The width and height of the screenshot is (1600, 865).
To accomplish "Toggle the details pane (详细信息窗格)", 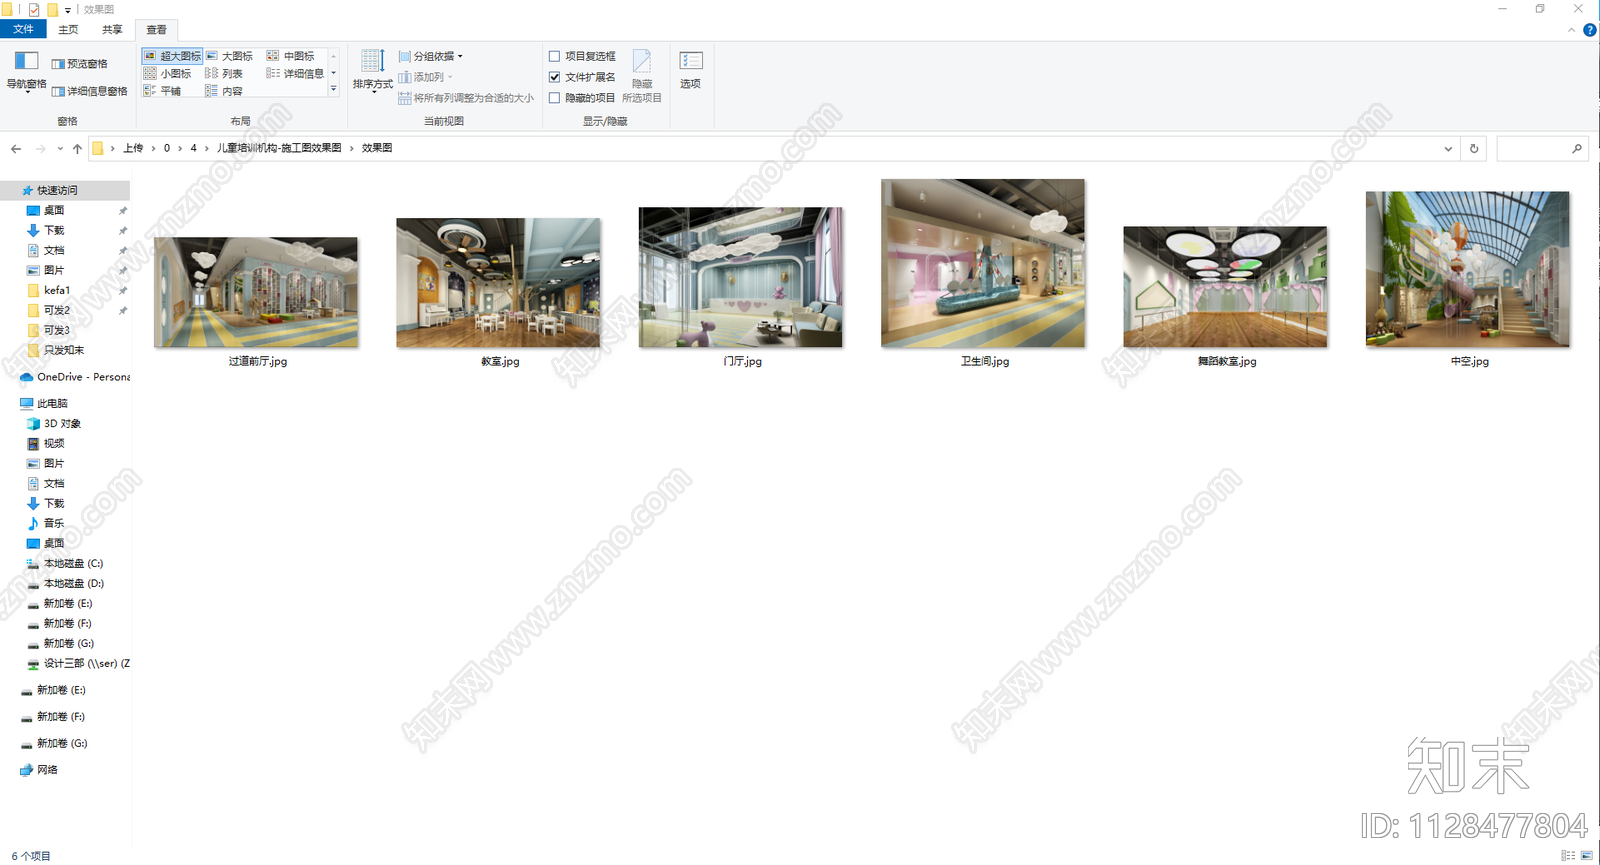I will coord(90,91).
